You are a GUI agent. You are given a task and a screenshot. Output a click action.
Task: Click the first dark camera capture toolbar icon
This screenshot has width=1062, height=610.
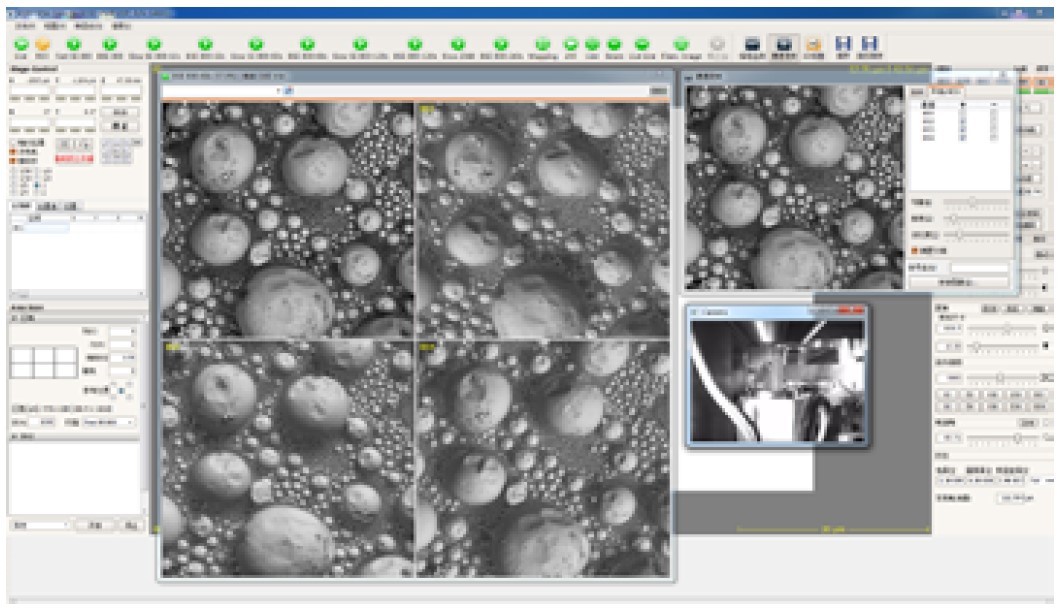coord(755,45)
